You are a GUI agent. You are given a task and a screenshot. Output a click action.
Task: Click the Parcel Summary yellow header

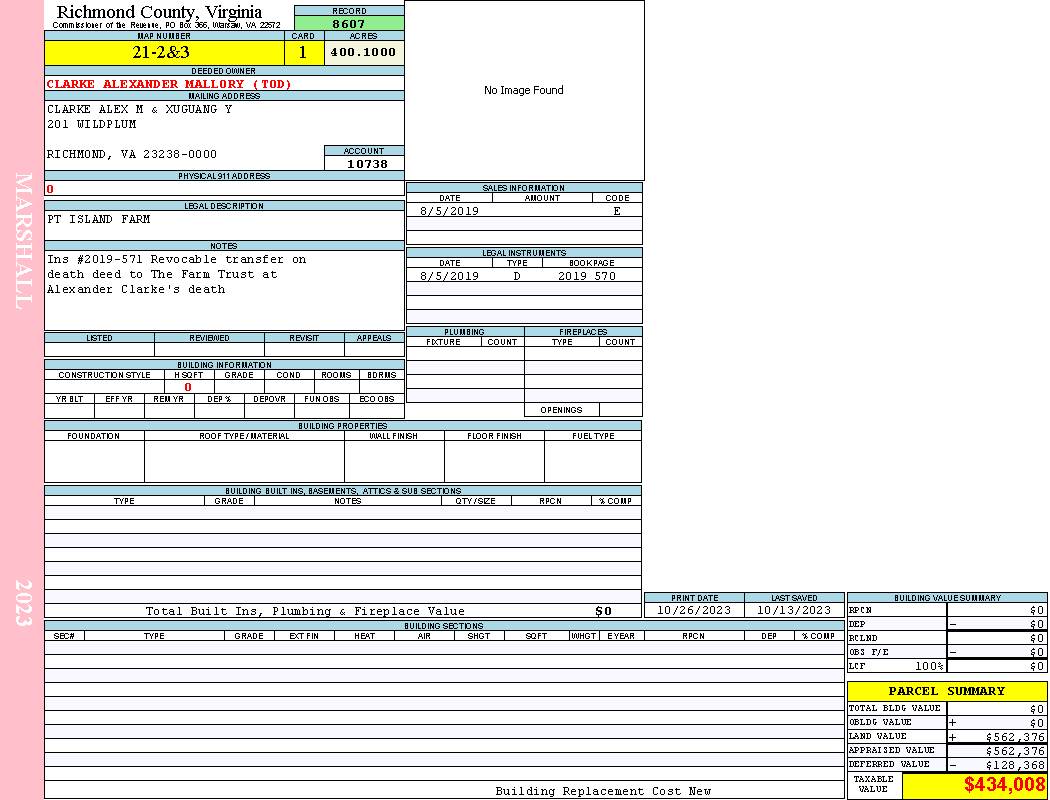tap(946, 691)
